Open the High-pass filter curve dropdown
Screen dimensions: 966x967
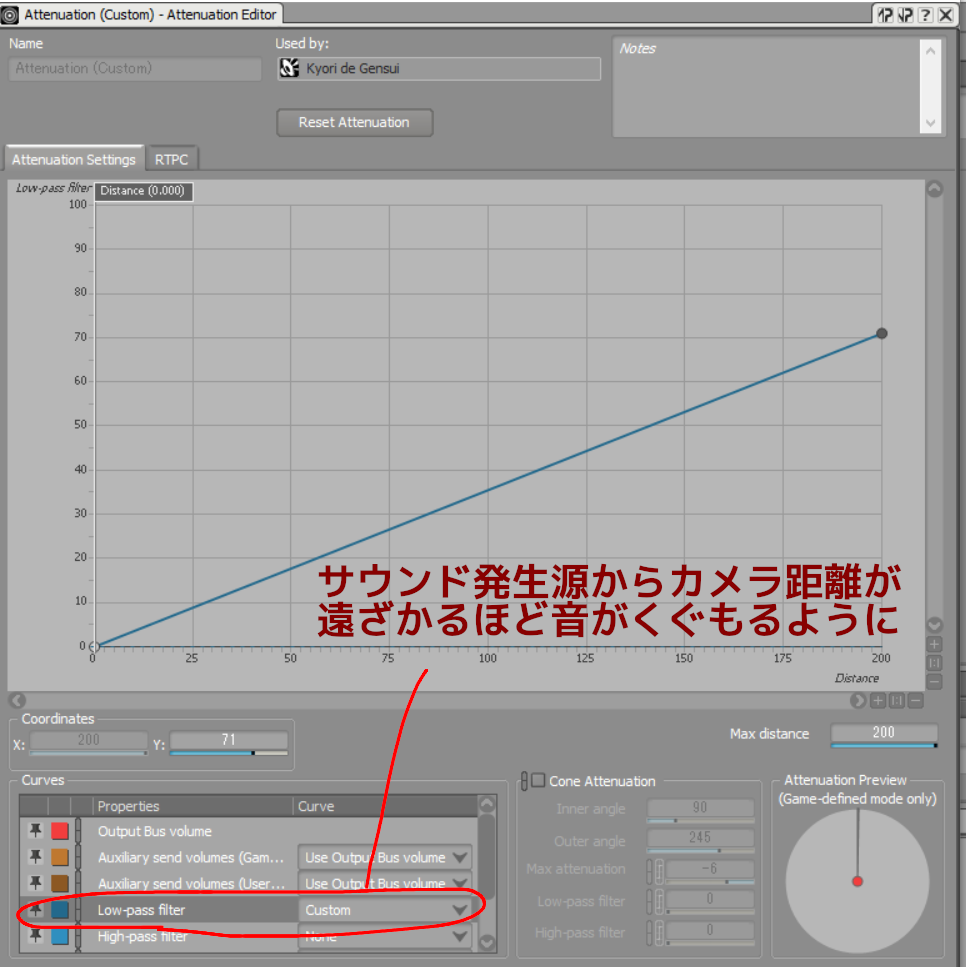click(x=385, y=936)
